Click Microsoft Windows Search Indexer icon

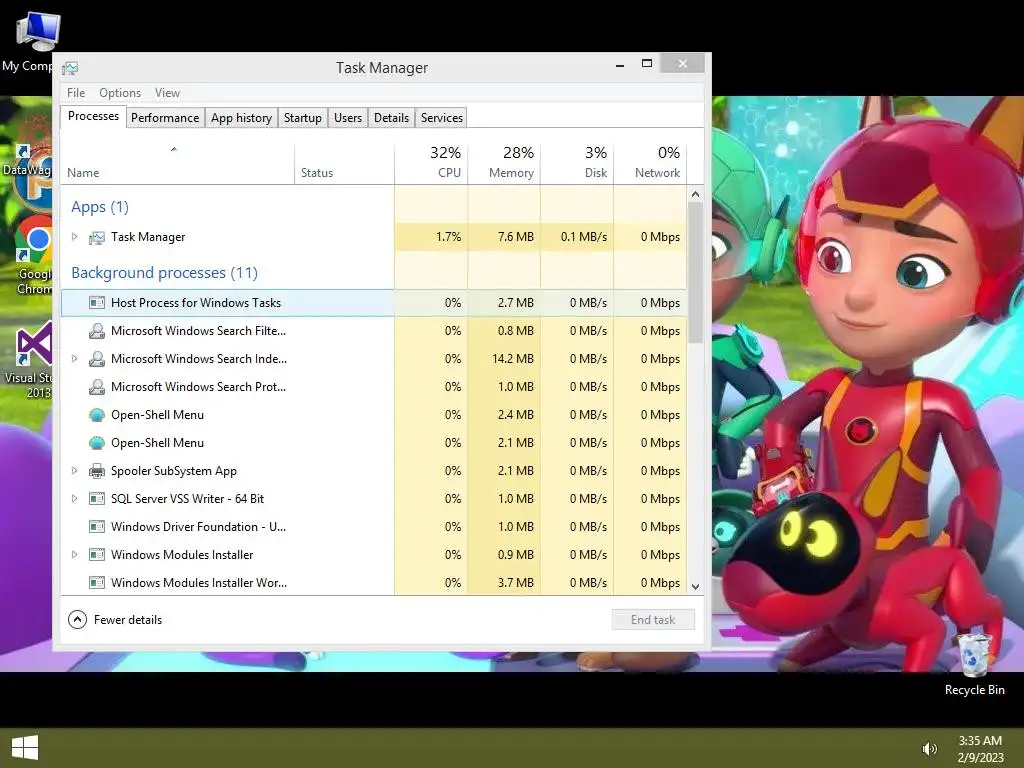click(97, 359)
